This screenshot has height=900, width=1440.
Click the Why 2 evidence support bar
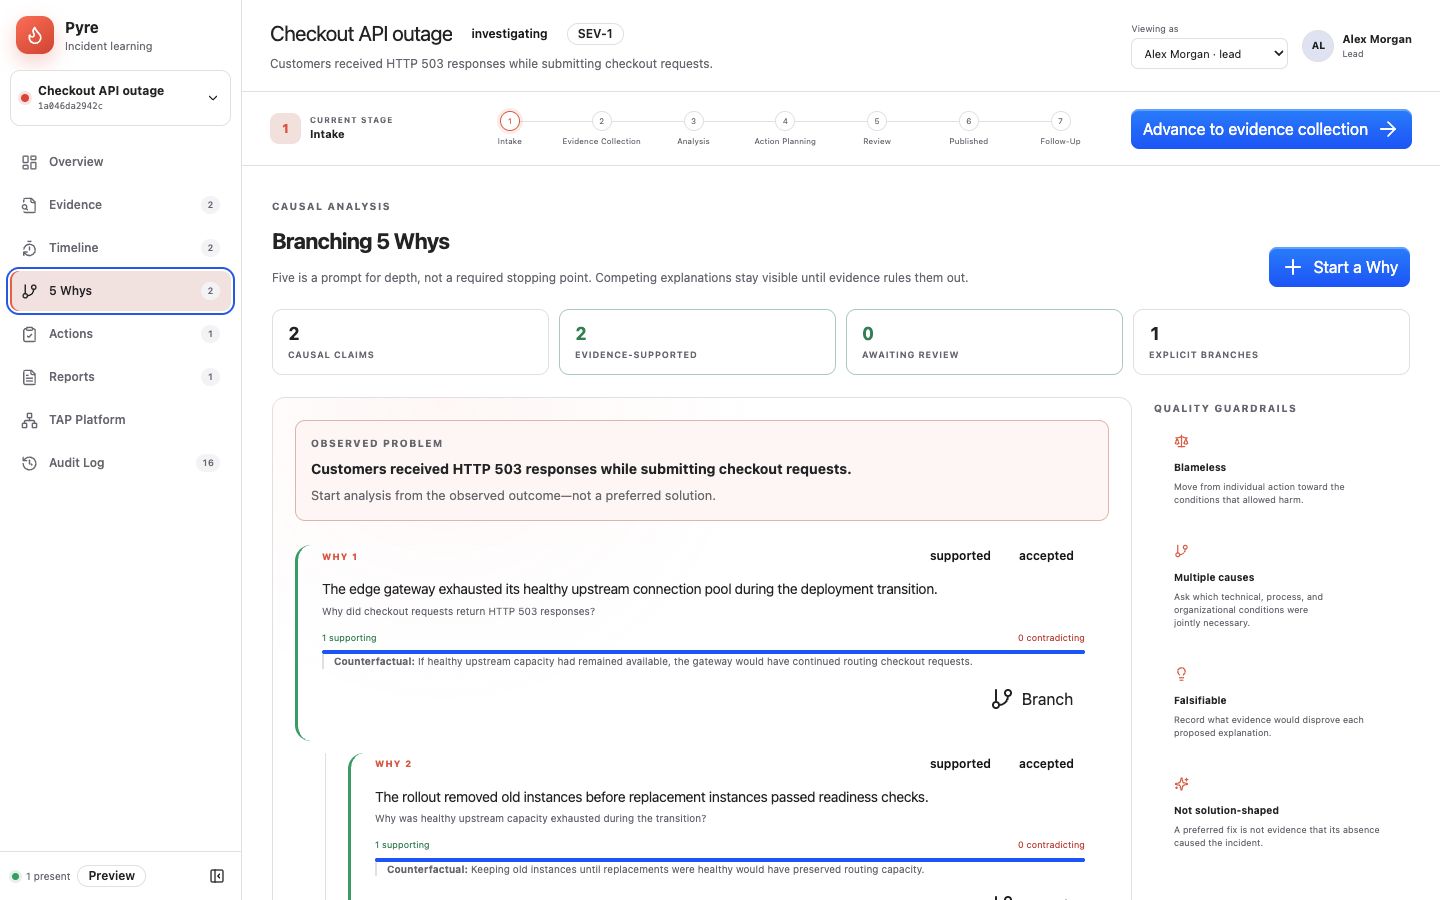(730, 860)
